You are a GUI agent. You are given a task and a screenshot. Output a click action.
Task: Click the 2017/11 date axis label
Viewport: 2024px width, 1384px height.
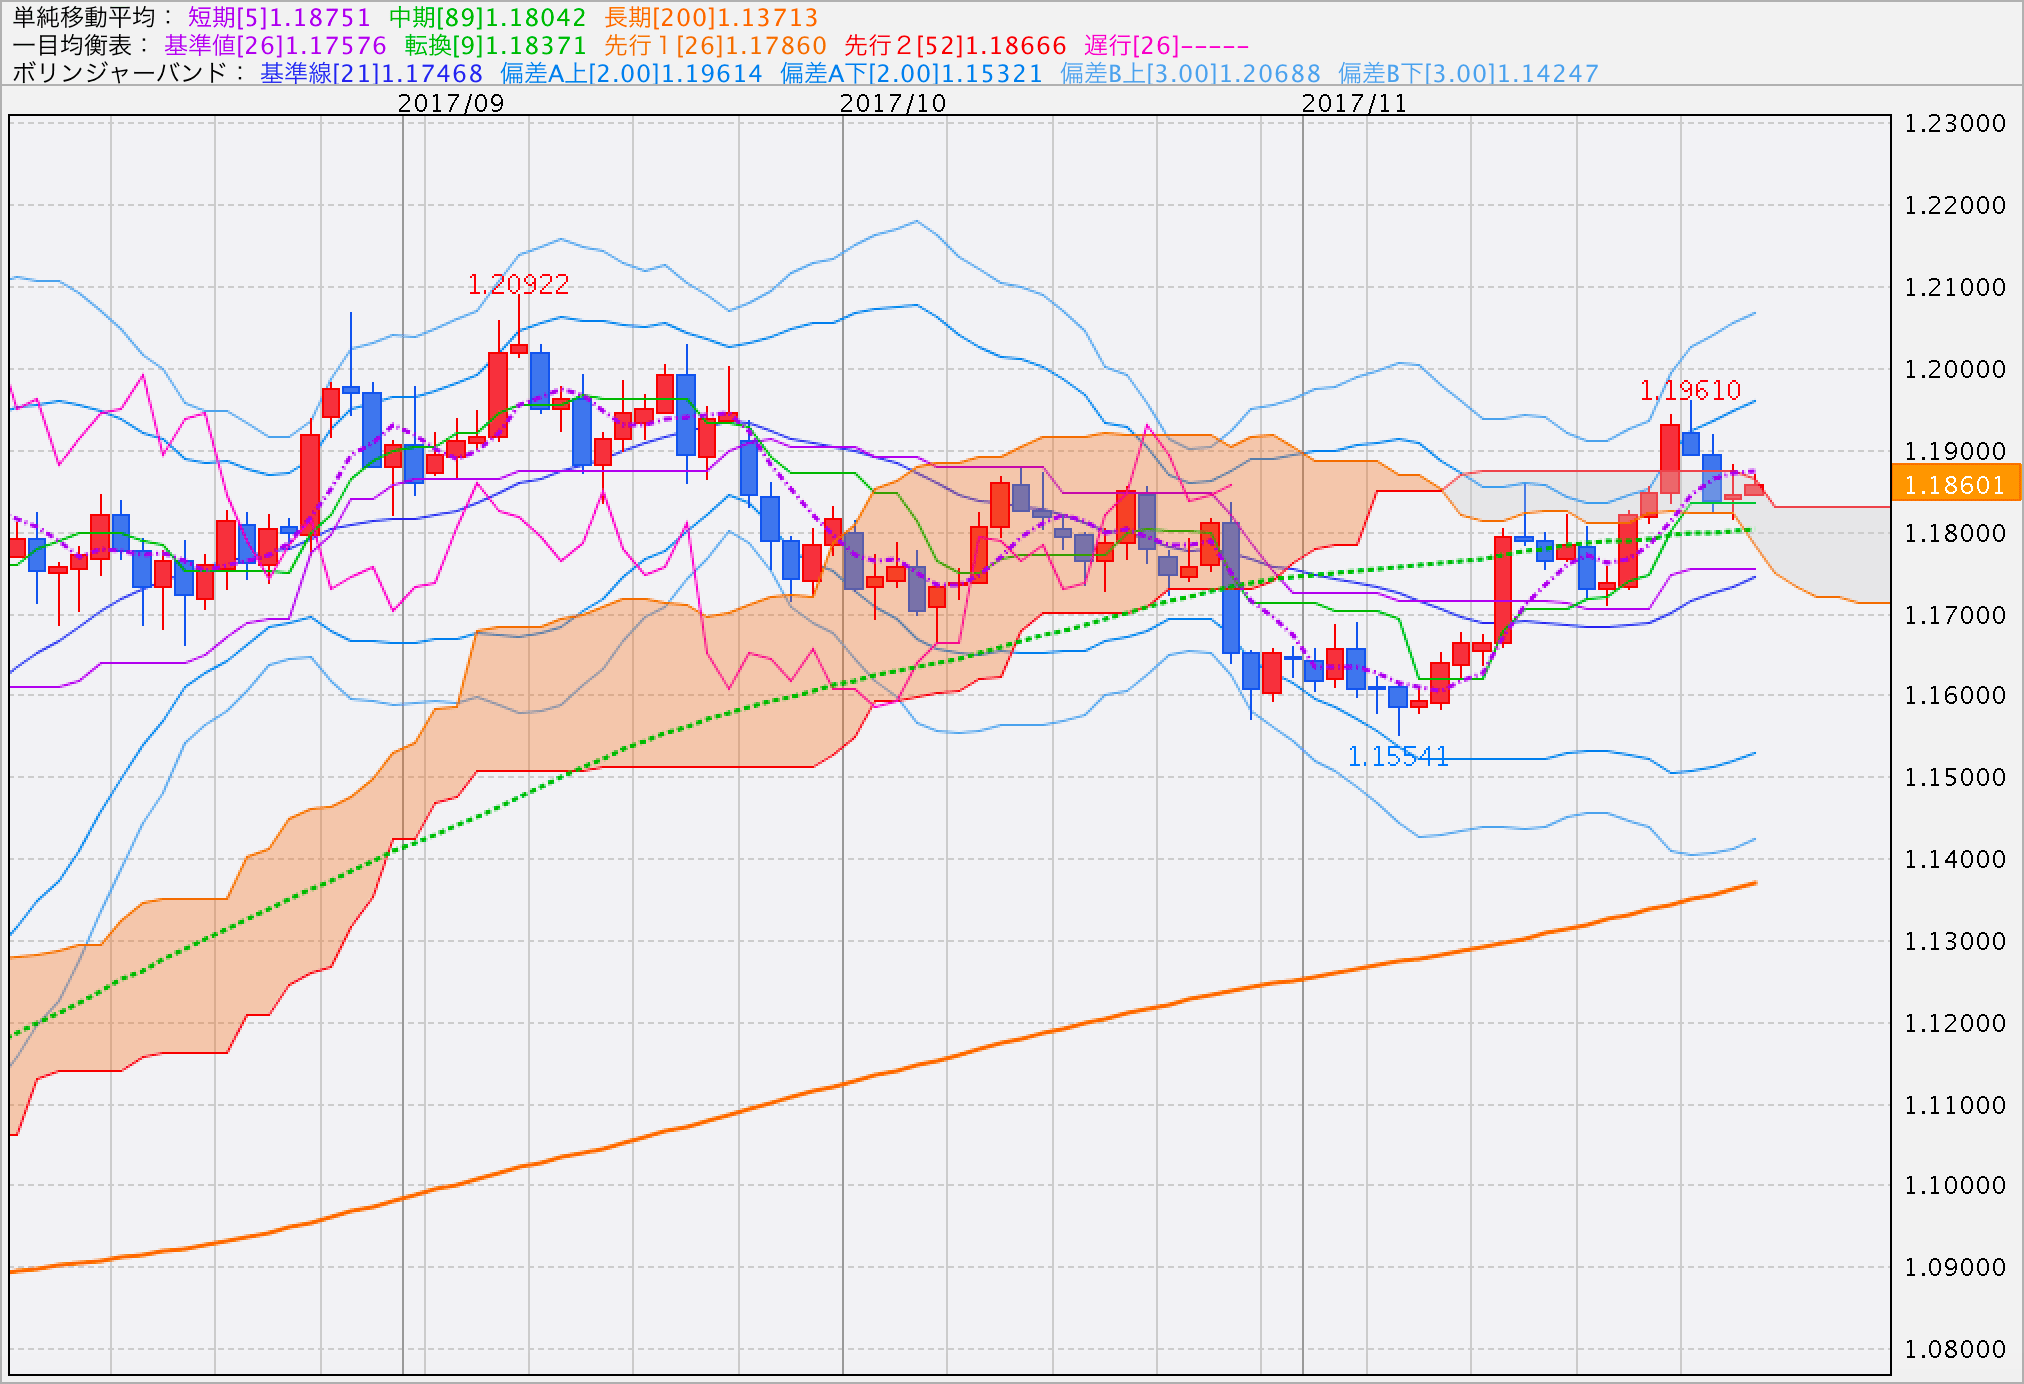point(1354,103)
